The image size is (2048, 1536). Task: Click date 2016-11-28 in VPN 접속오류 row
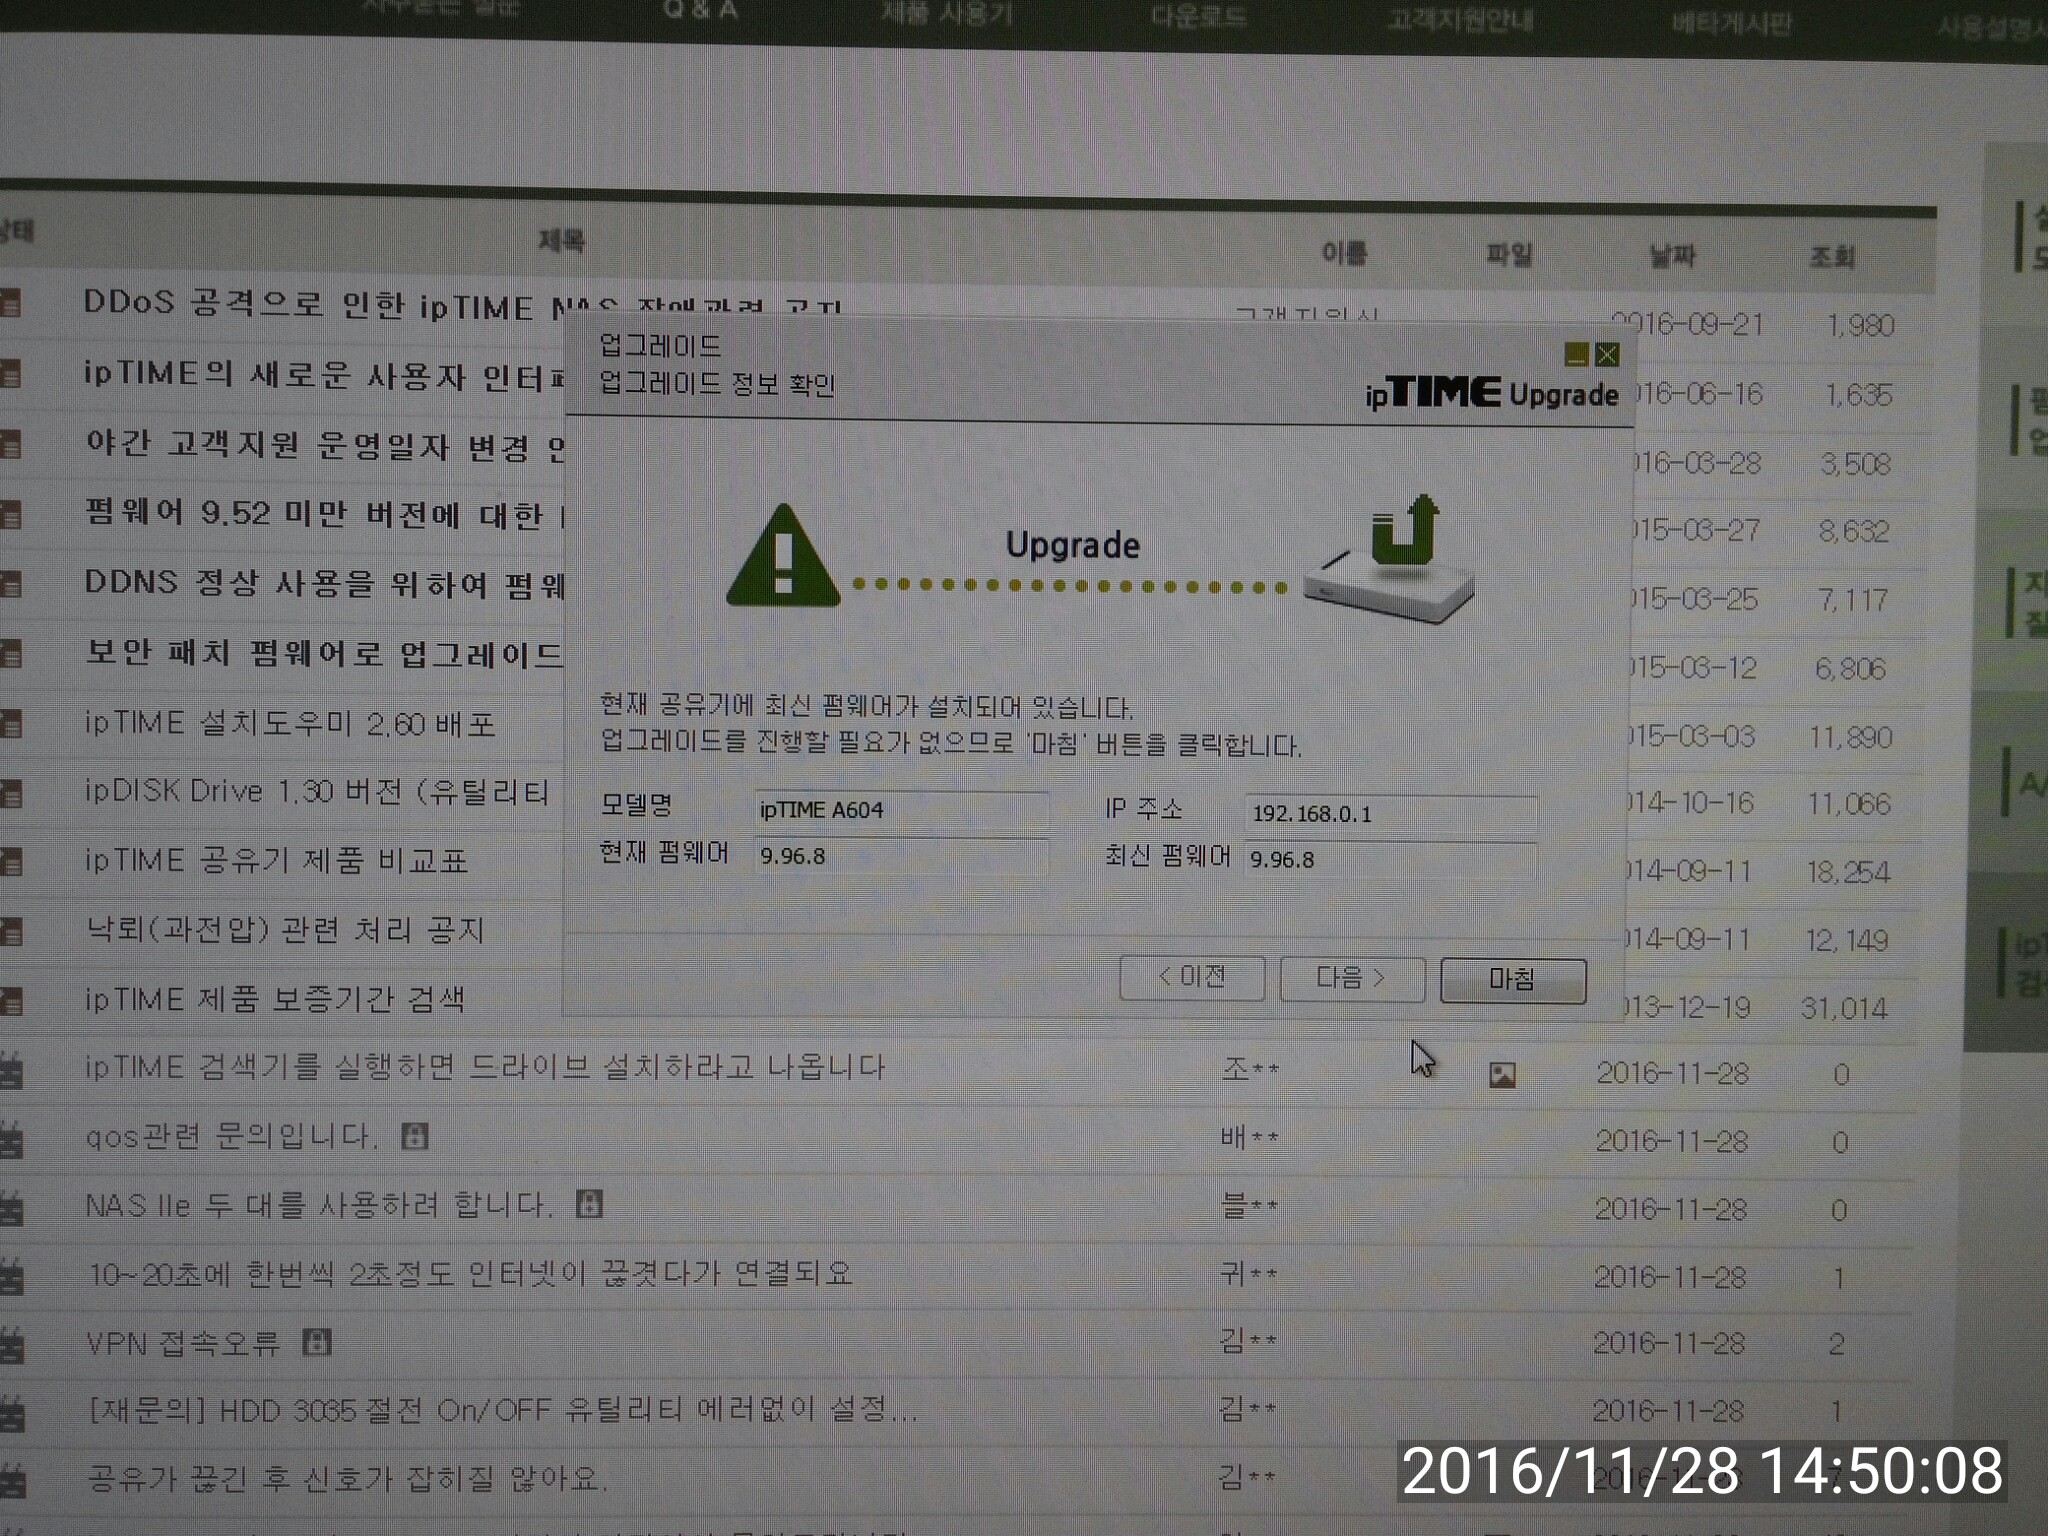[1669, 1343]
